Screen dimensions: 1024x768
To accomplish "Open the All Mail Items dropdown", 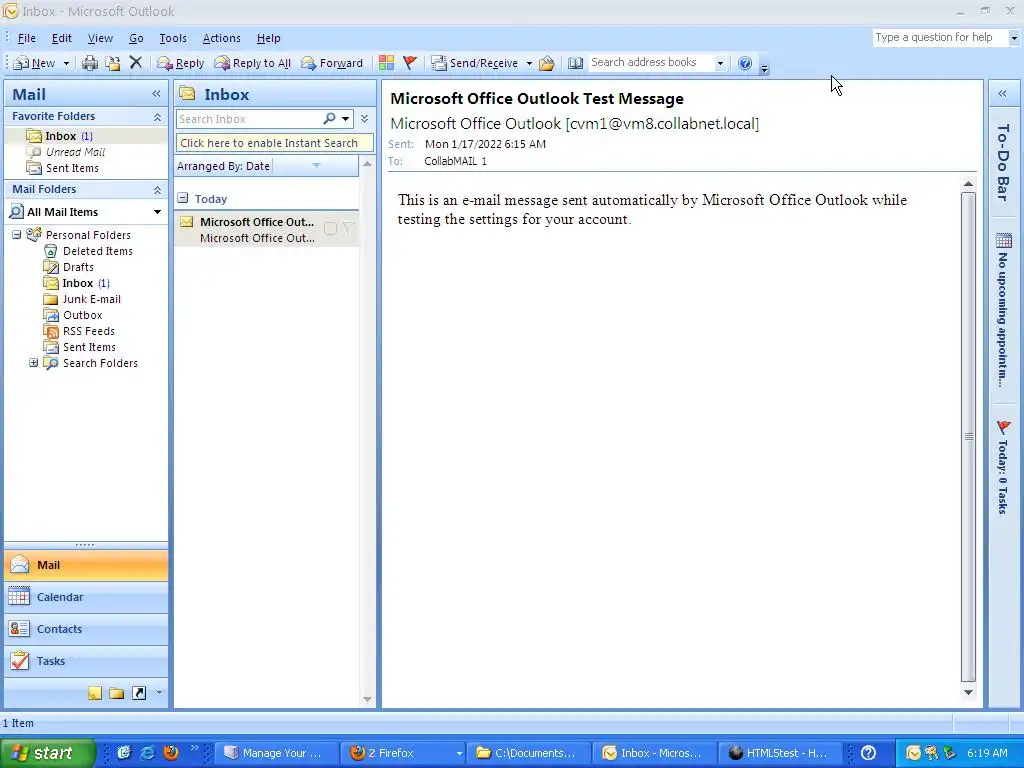I will pyautogui.click(x=157, y=212).
